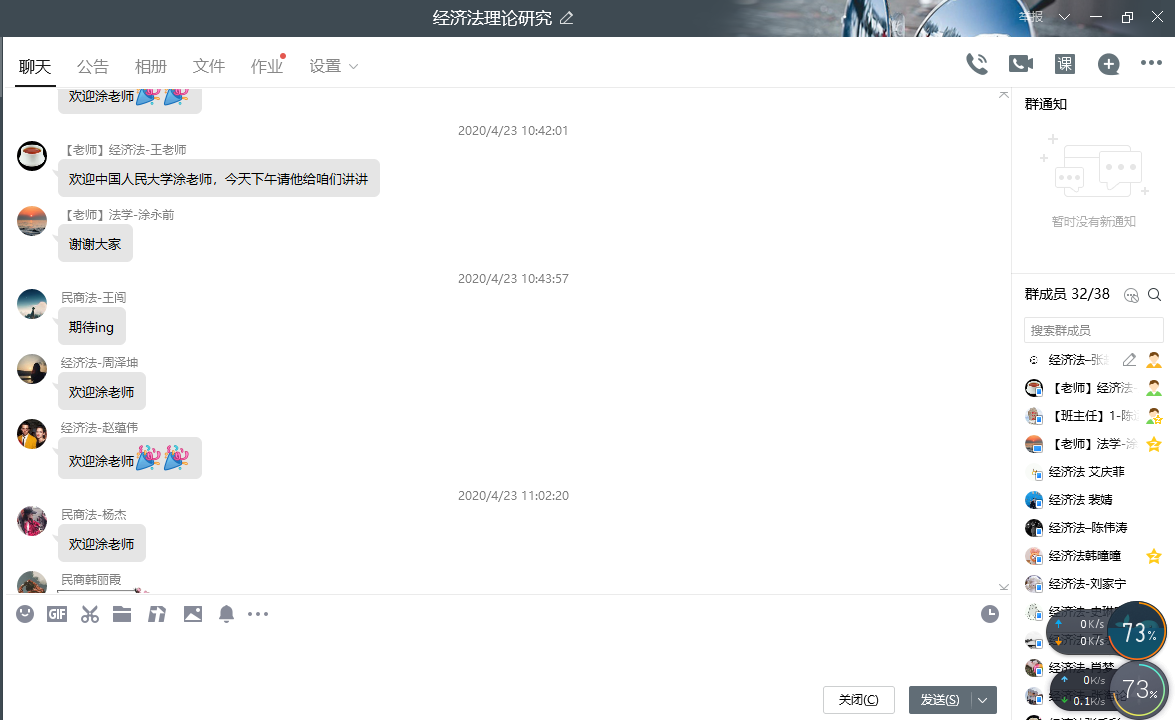
Task: Start a group voice call
Action: (x=976, y=64)
